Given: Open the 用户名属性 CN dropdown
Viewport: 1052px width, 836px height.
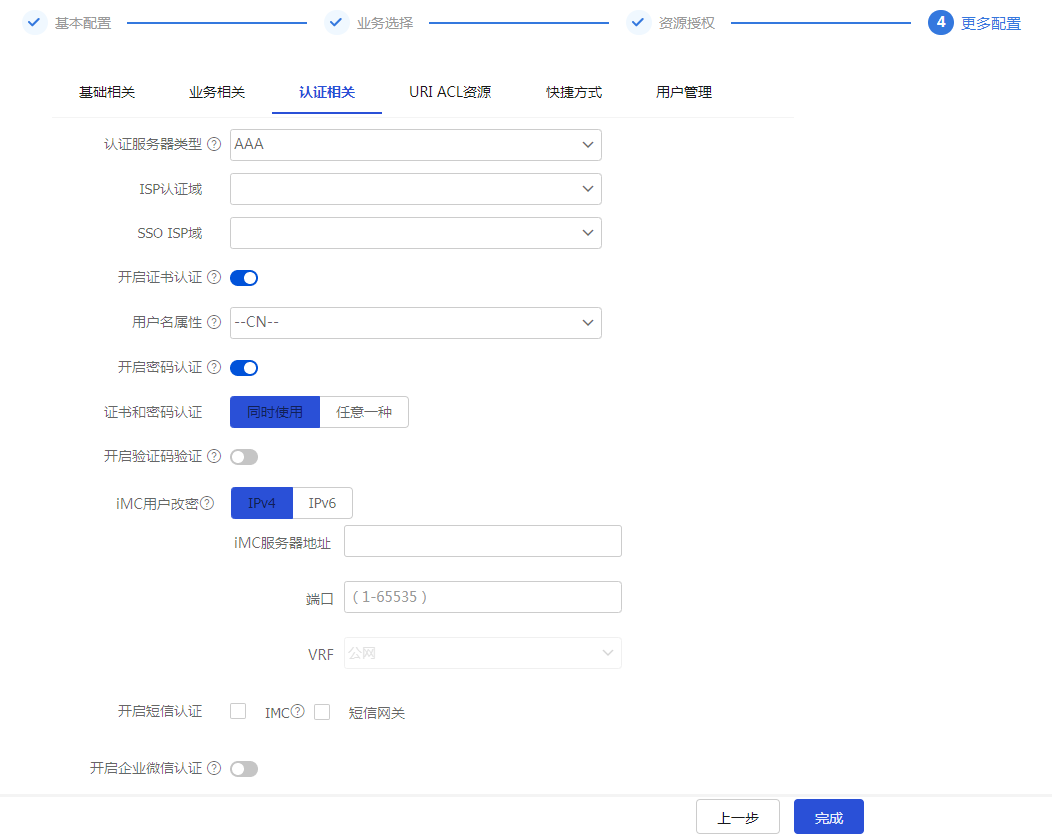Looking at the screenshot, I should 415,323.
